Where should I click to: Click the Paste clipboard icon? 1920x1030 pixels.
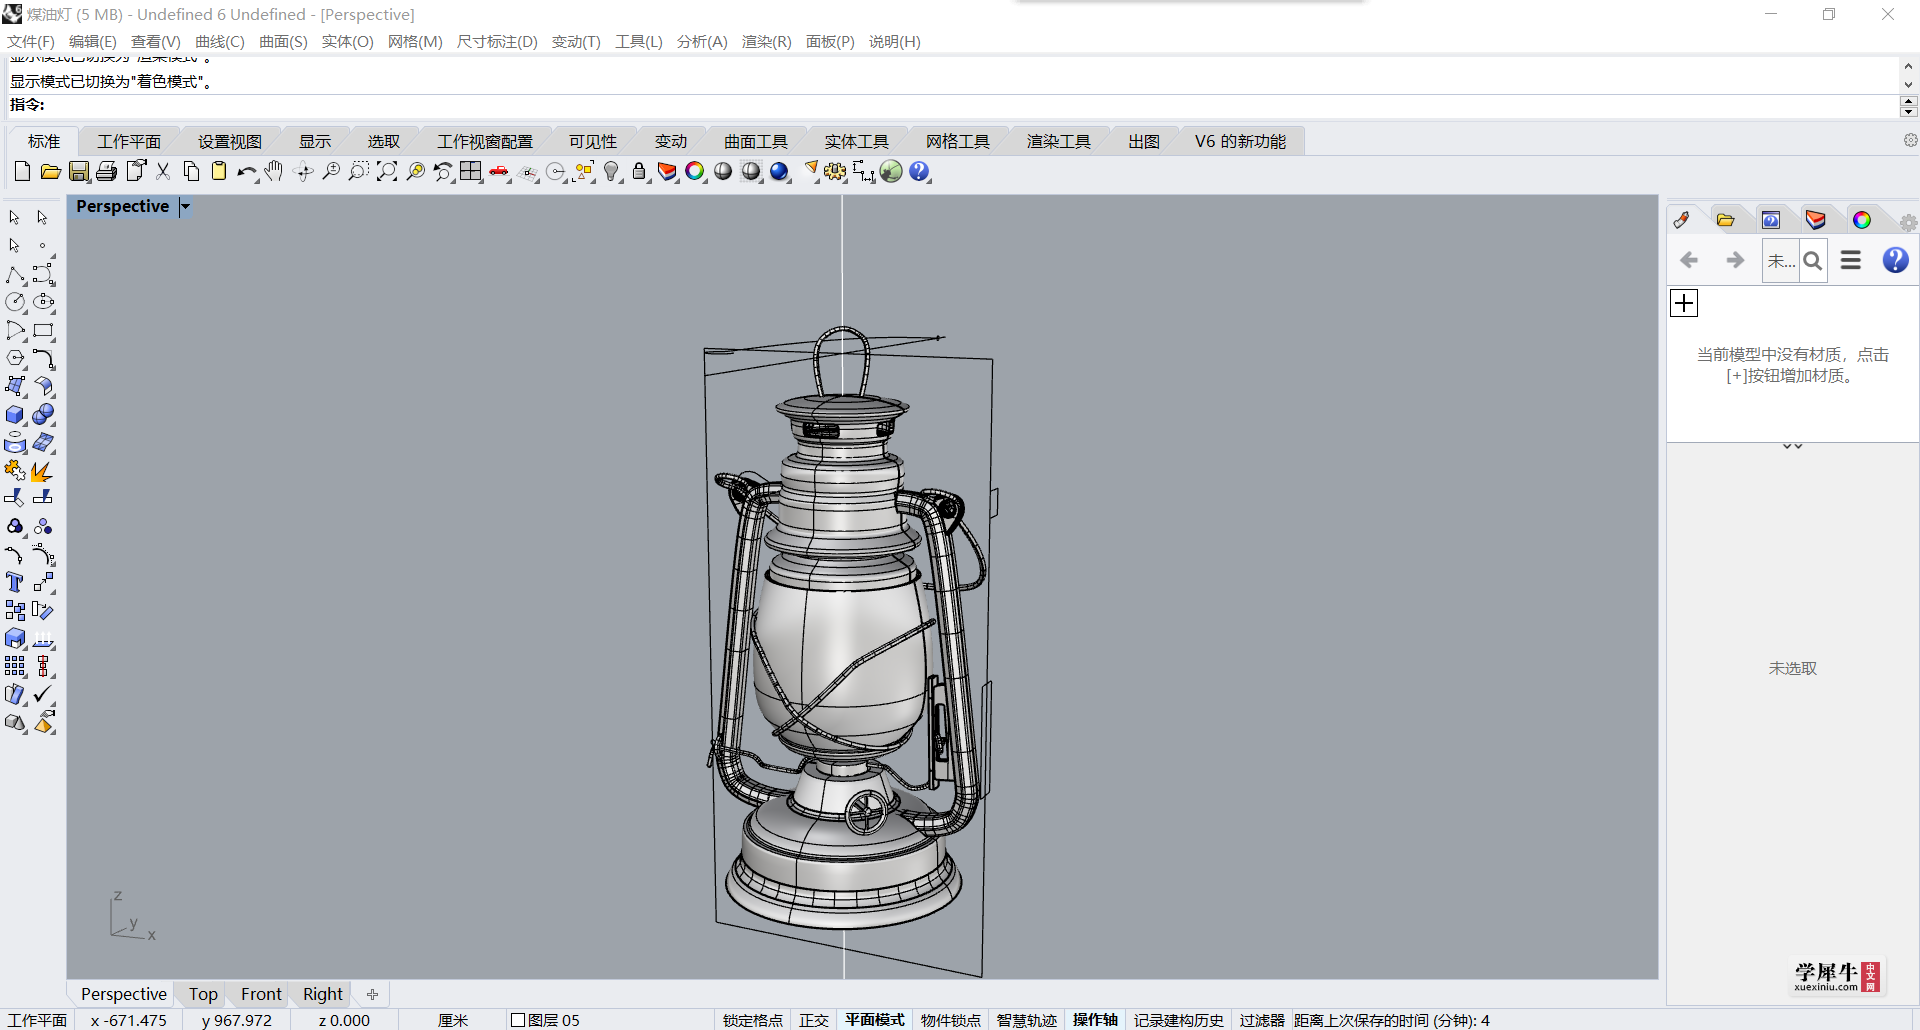tap(219, 172)
